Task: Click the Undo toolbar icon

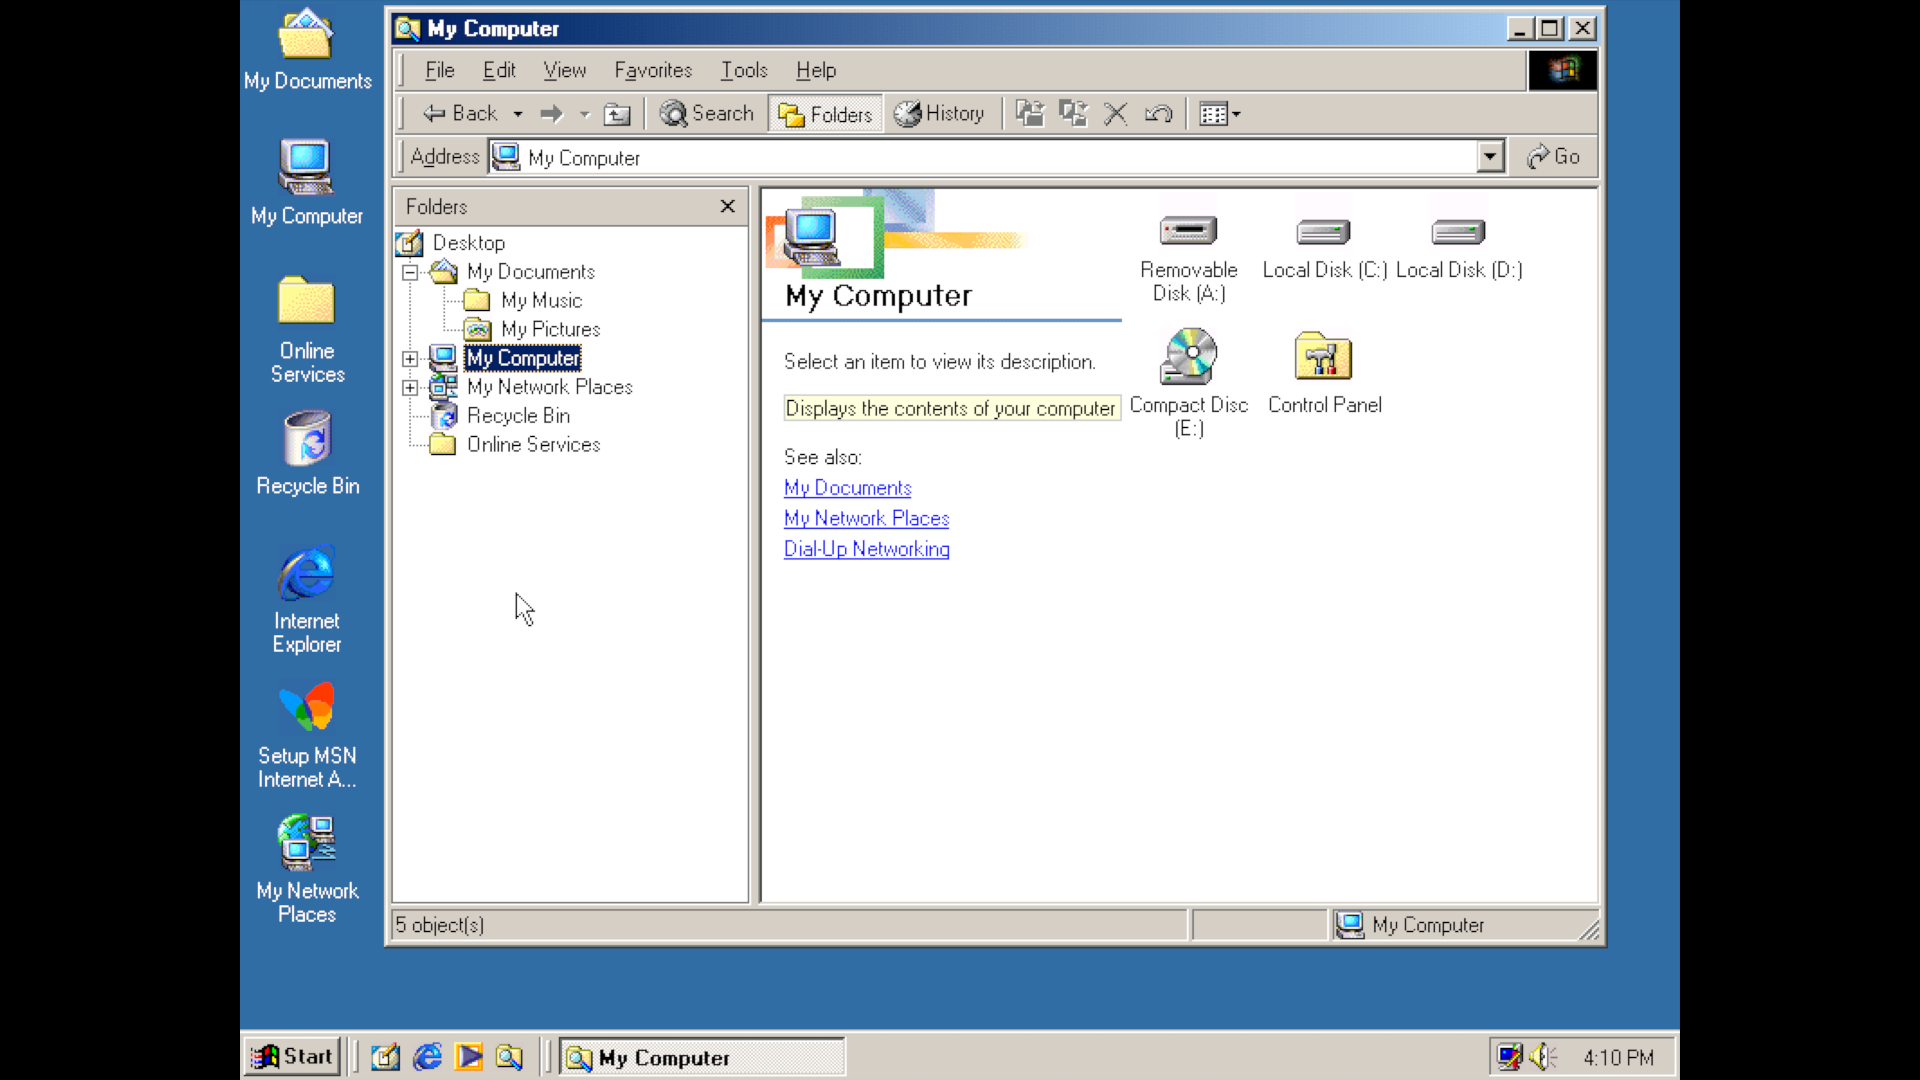Action: 1158,114
